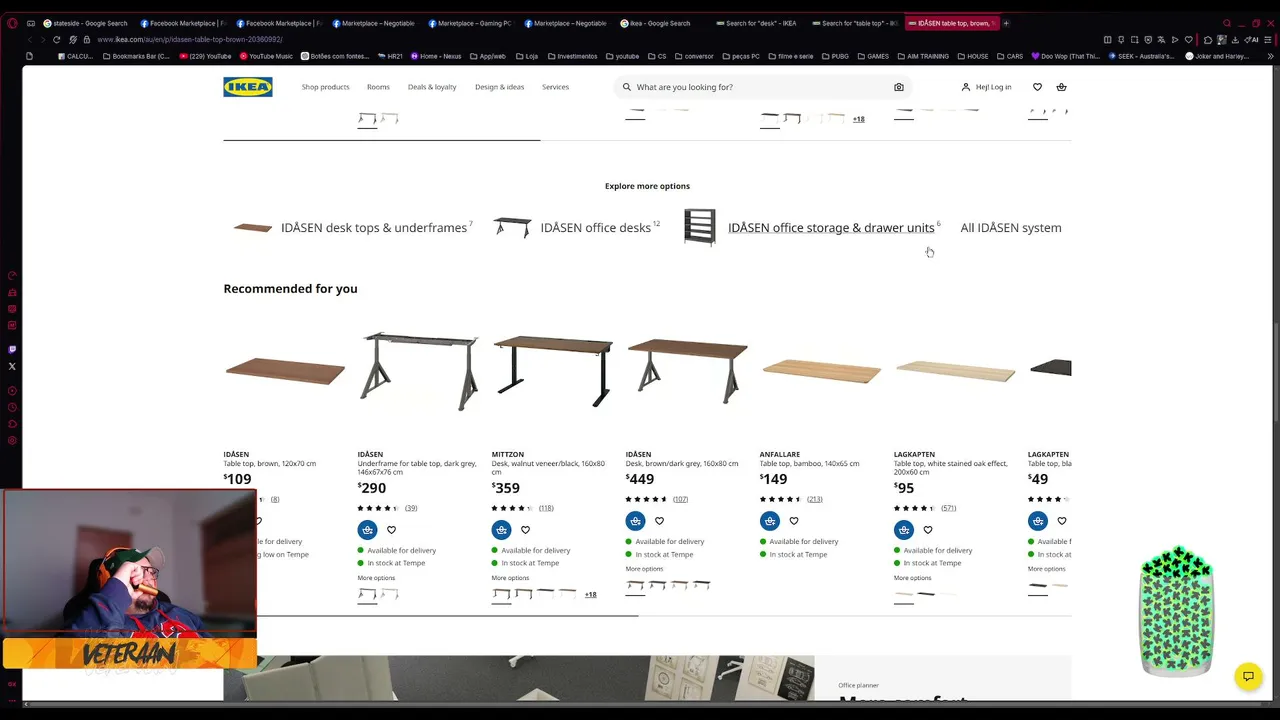The width and height of the screenshot is (1280, 720).
Task: Open the Twitch icon in the browser sidebar
Action: click(x=12, y=349)
